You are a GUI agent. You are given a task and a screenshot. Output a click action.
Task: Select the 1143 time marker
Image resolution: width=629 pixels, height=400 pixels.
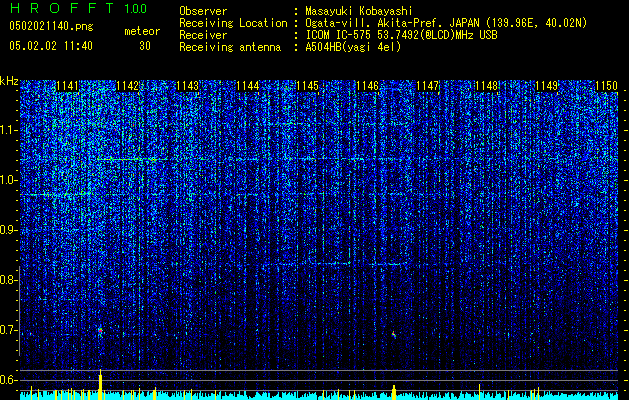[188, 86]
